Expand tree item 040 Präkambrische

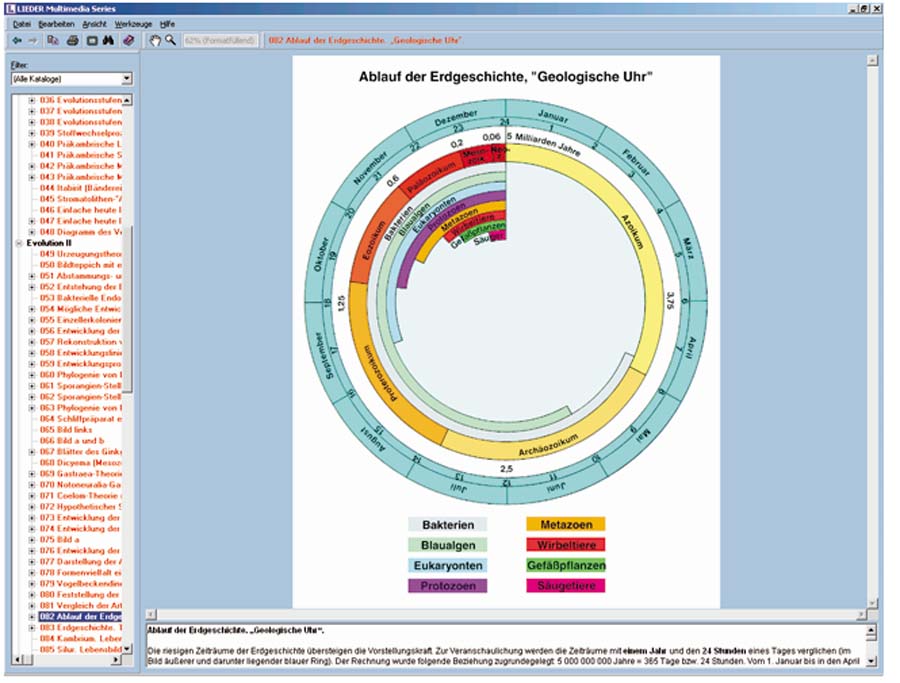pos(32,144)
